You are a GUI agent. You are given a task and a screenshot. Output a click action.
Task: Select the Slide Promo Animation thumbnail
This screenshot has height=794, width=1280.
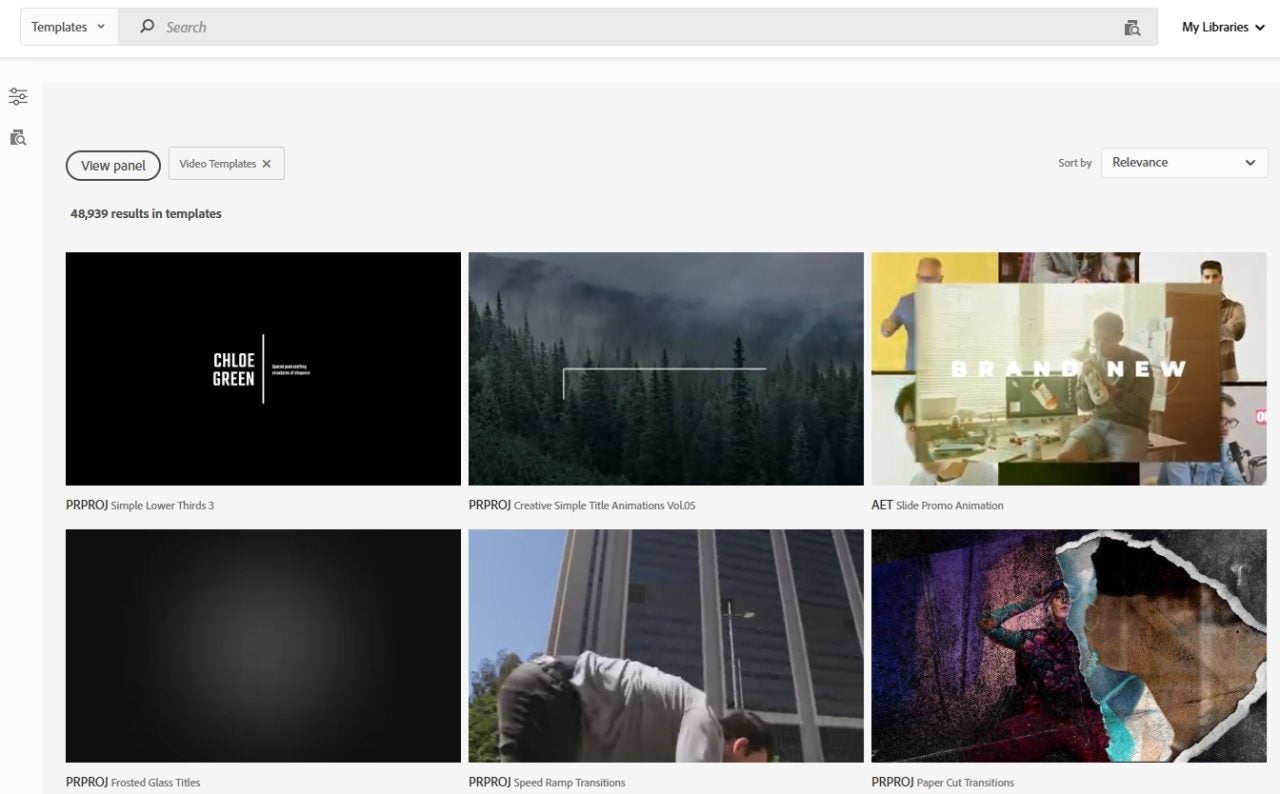coord(1068,368)
